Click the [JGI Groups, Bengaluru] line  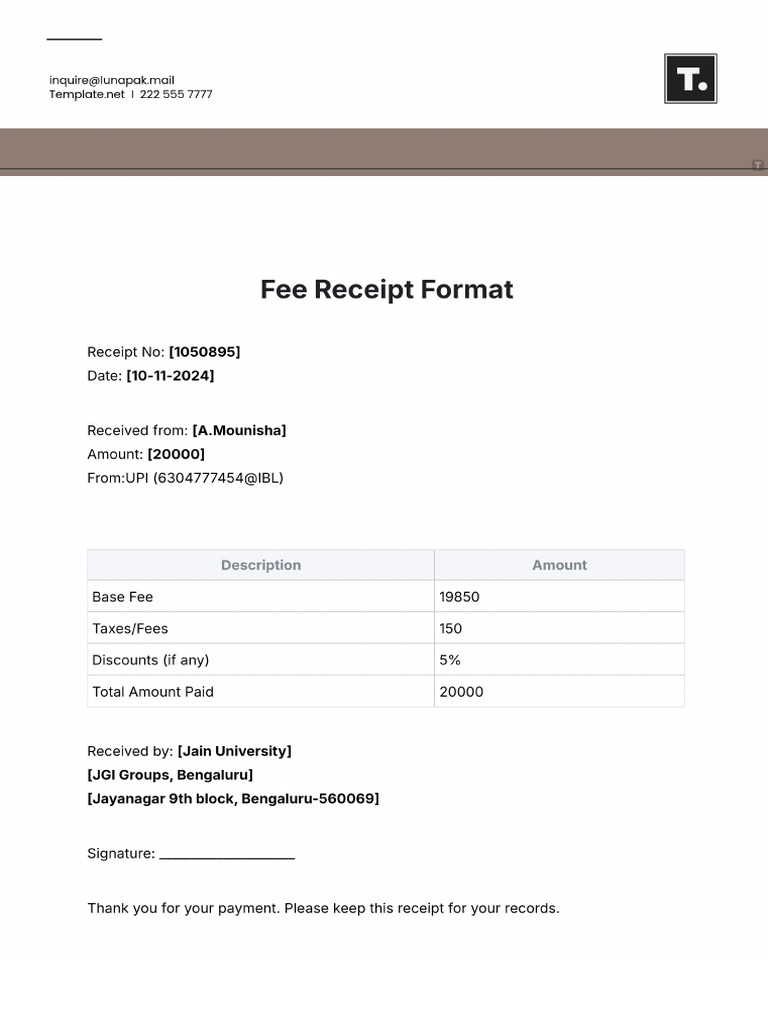pyautogui.click(x=170, y=775)
